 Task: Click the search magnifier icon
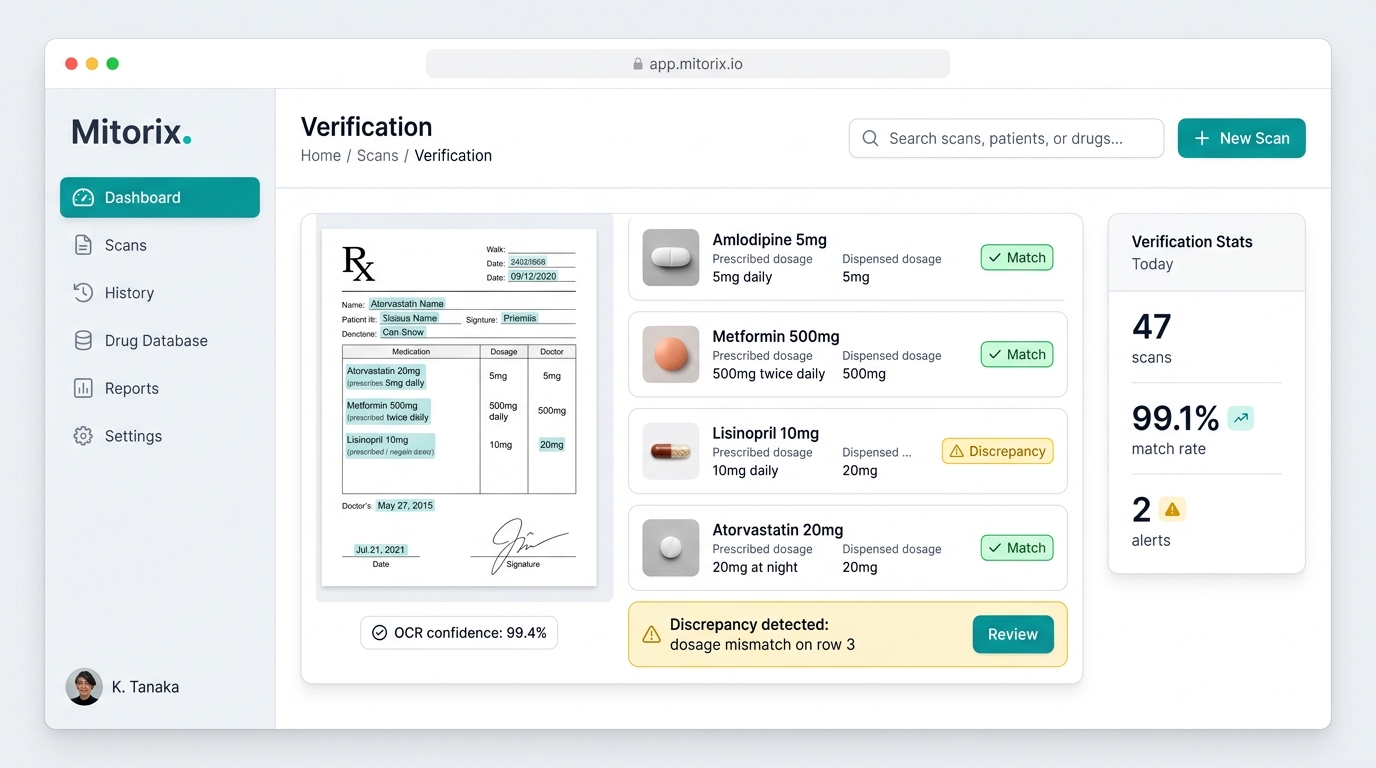(870, 139)
